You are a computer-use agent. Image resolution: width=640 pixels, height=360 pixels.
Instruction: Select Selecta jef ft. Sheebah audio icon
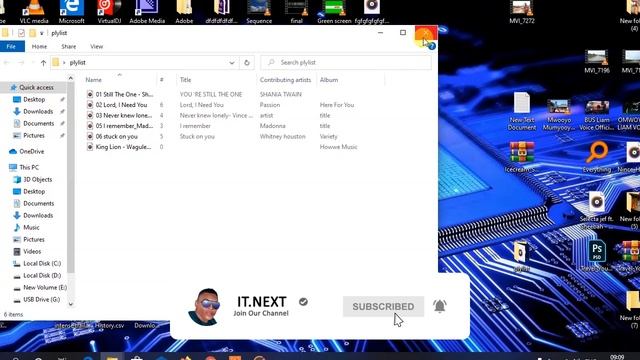tap(597, 210)
